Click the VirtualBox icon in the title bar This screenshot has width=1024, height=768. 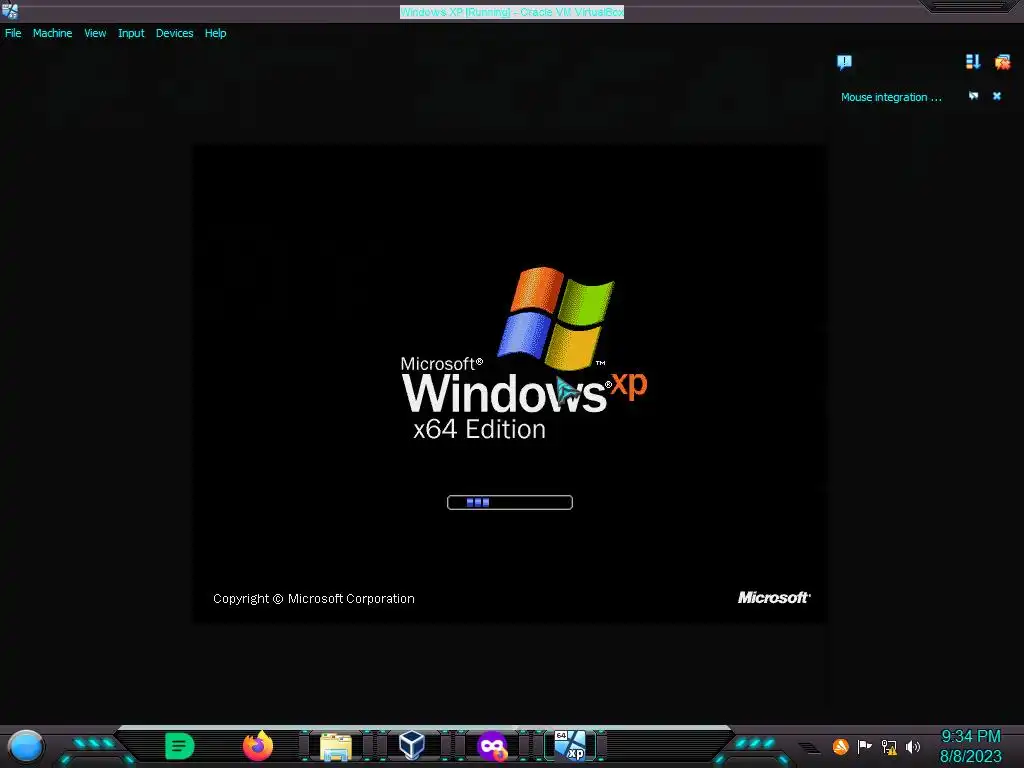10,10
